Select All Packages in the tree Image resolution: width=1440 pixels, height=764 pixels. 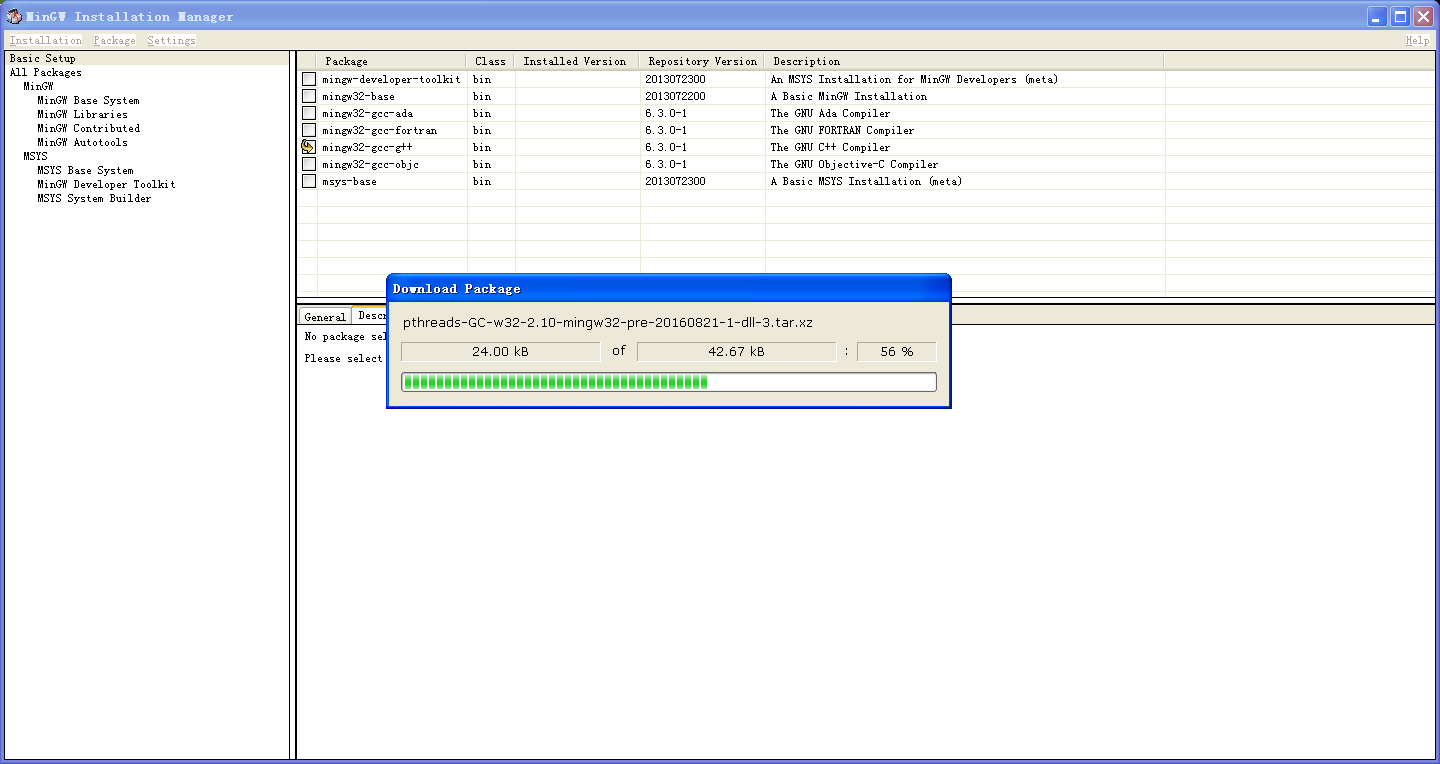[x=46, y=72]
